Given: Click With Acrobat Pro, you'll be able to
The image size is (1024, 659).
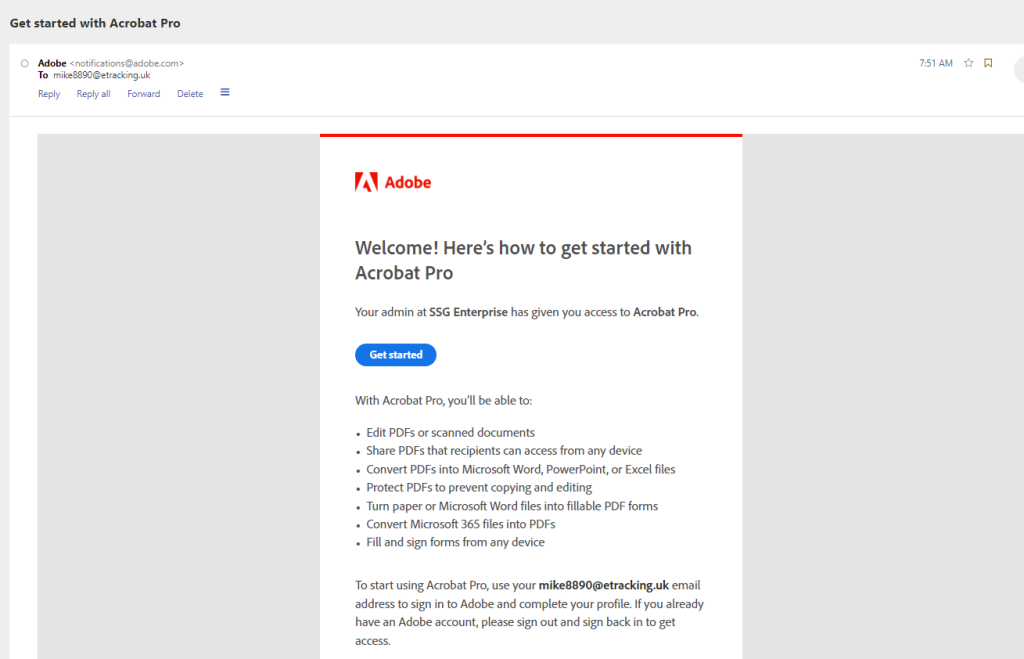Looking at the screenshot, I should [x=443, y=400].
